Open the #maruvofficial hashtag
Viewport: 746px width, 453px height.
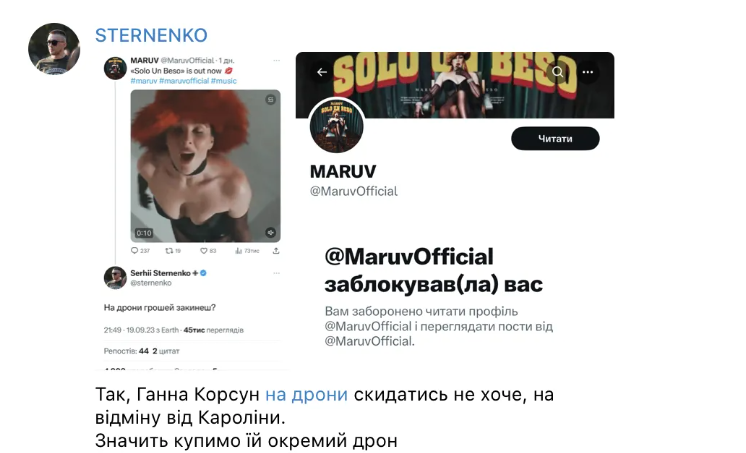point(184,81)
